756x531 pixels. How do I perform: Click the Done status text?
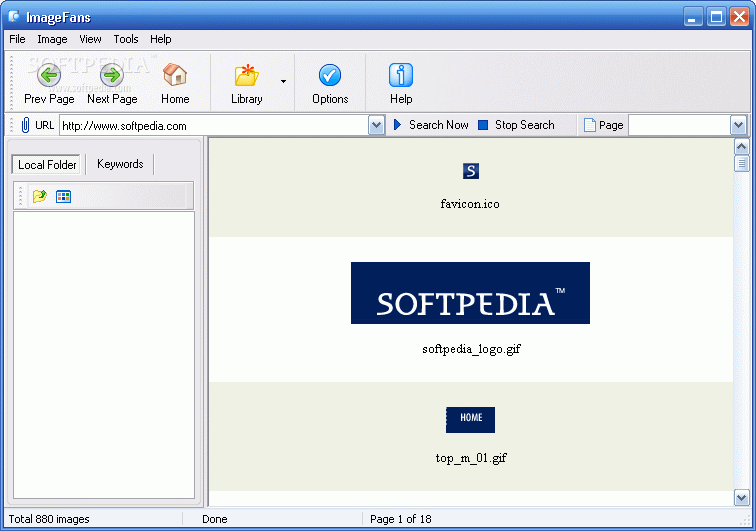point(215,519)
